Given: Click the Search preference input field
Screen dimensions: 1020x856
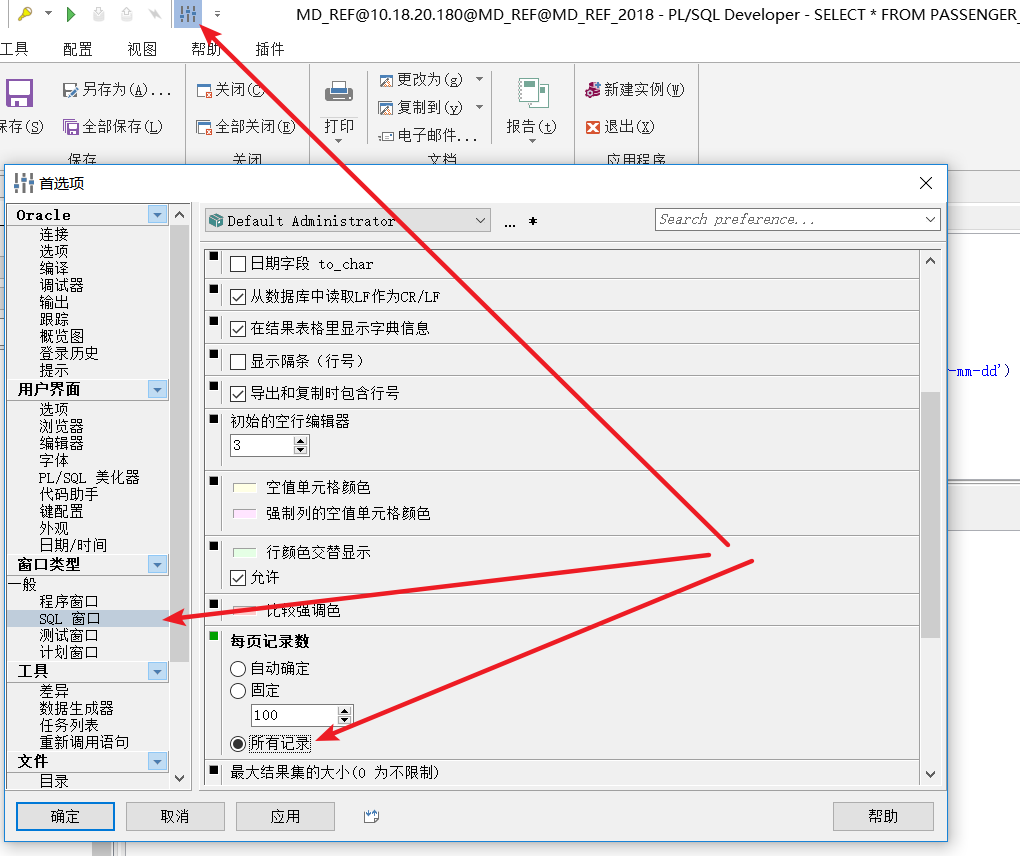Looking at the screenshot, I should pos(788,219).
